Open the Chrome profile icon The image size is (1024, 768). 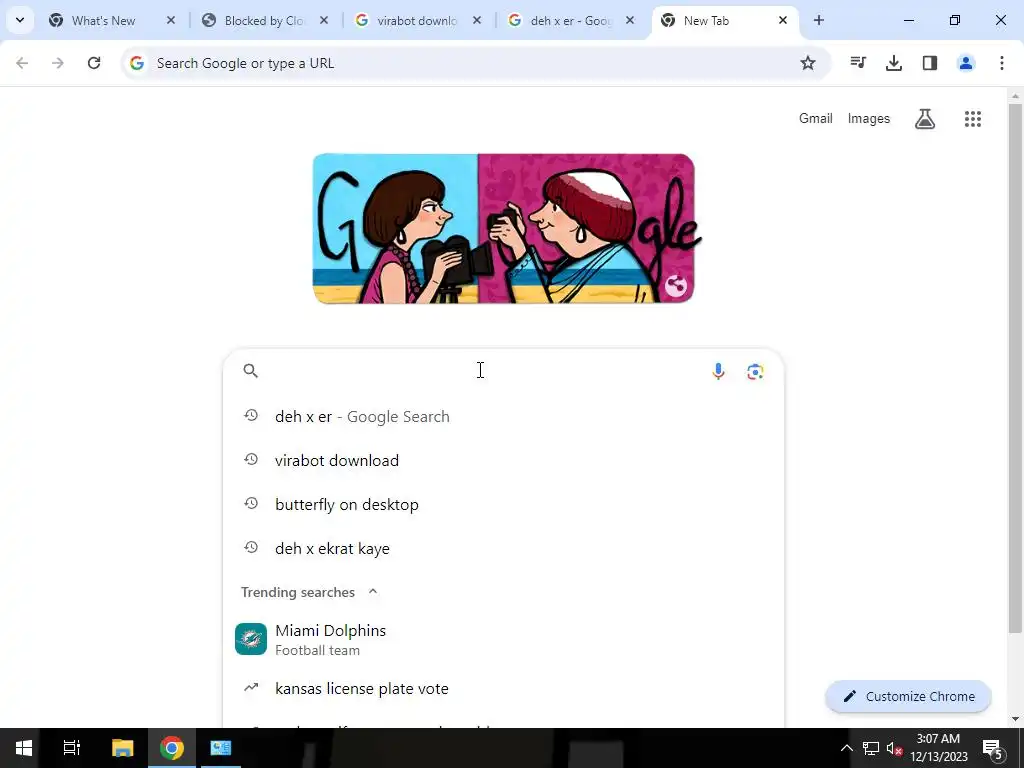(965, 63)
